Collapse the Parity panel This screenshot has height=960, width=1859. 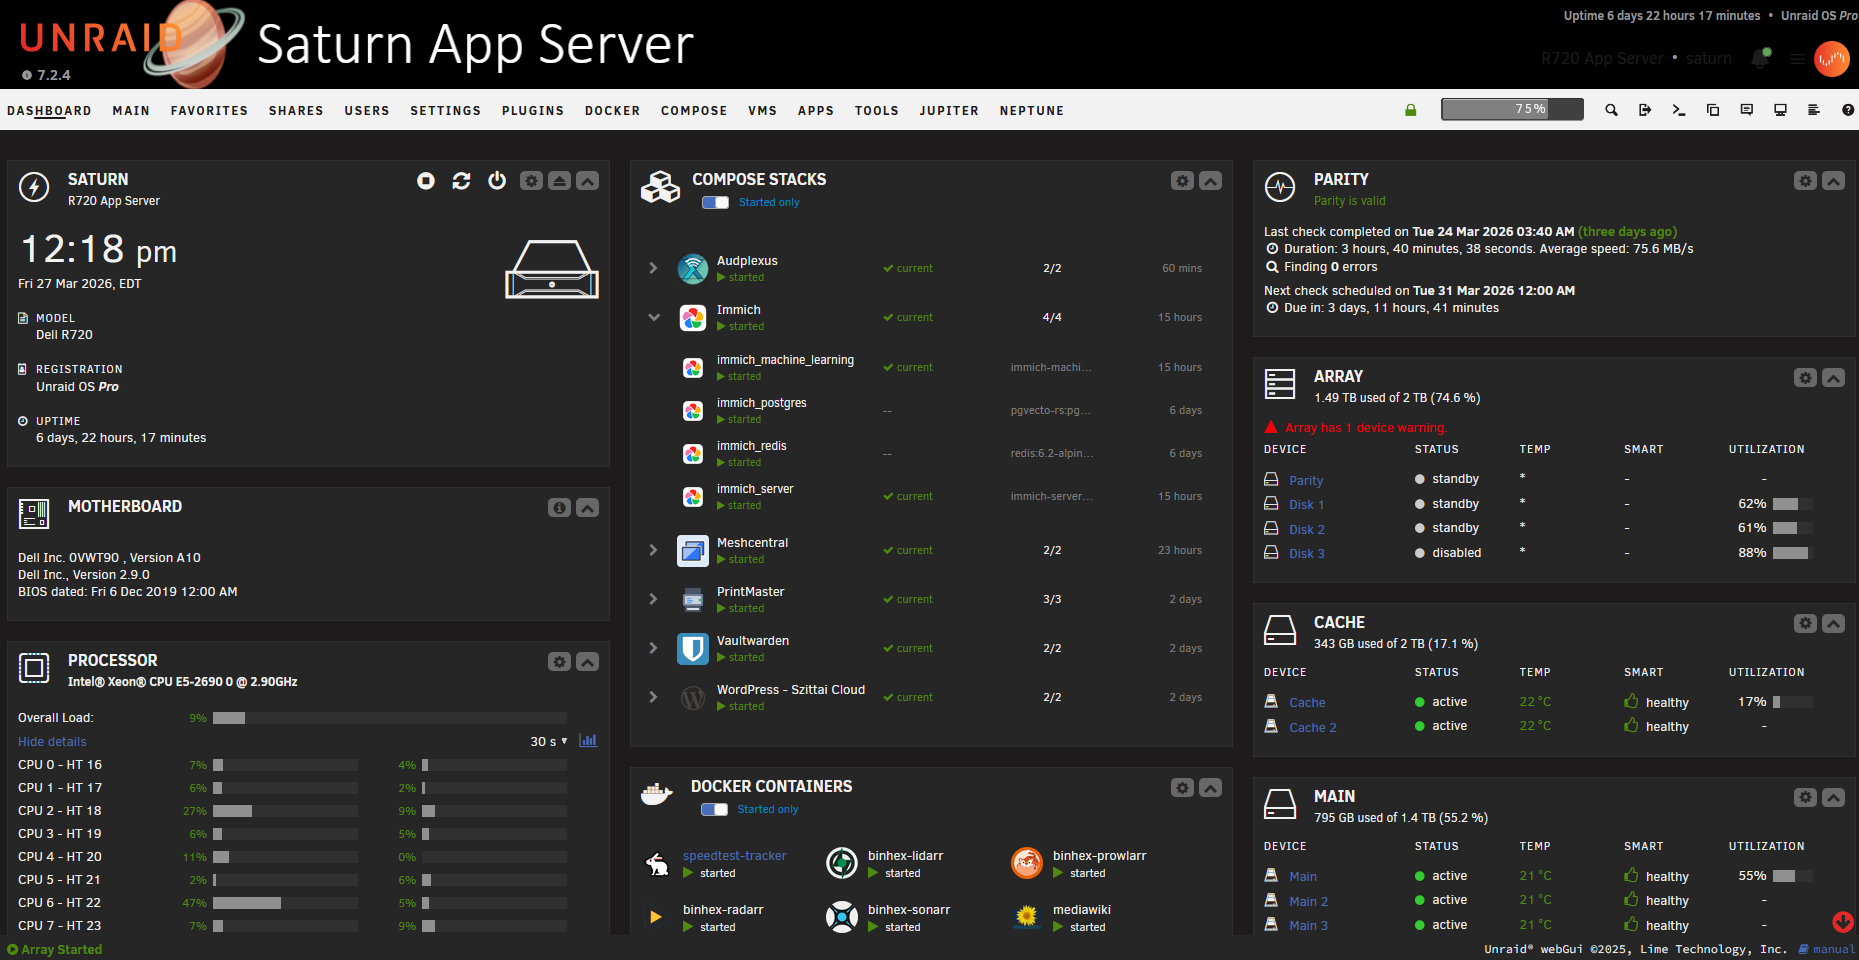1833,181
